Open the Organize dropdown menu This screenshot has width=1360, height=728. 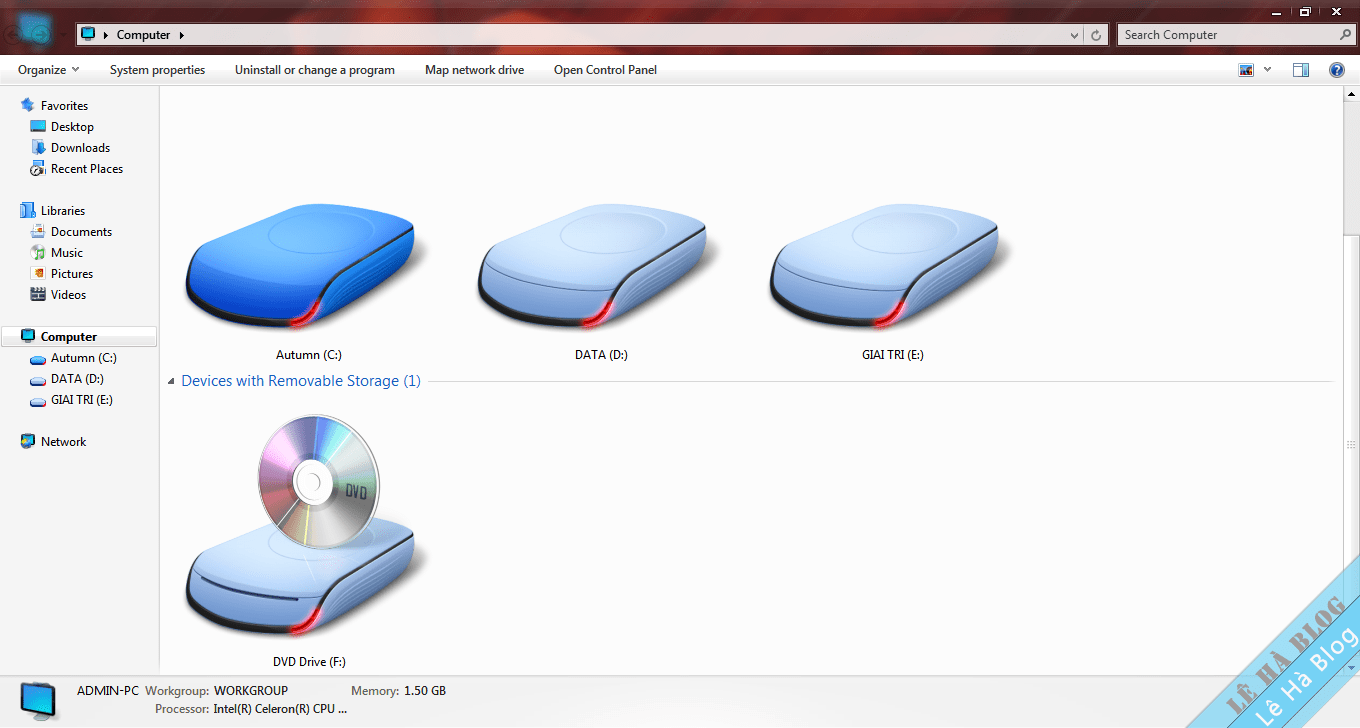49,70
